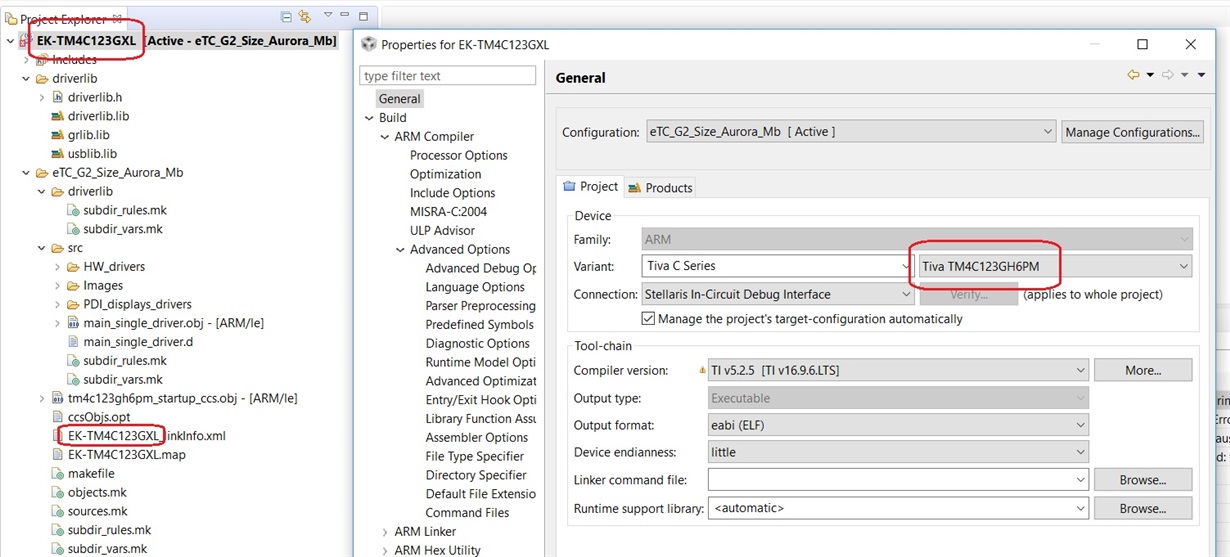Click the driverlib.h header file icon
The height and width of the screenshot is (557, 1230).
tap(58, 97)
